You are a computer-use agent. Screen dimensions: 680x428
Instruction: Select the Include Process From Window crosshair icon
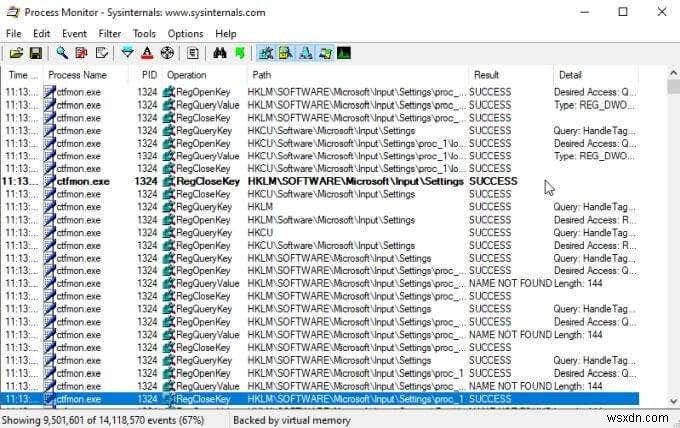pos(167,53)
